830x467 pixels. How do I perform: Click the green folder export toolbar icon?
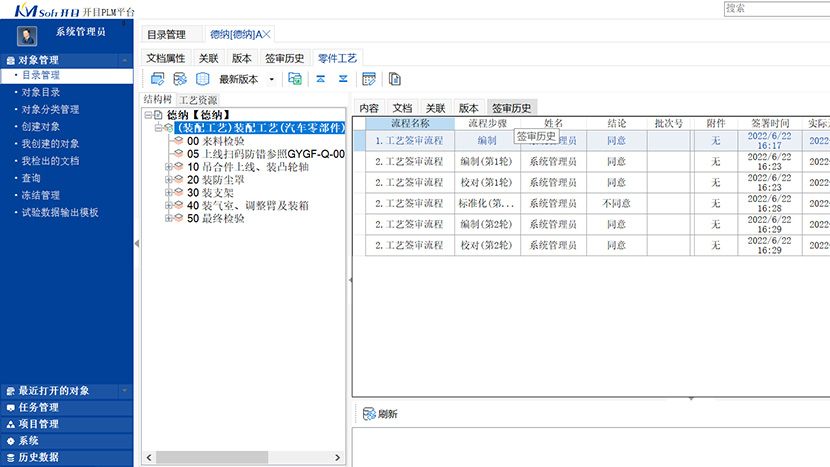tap(295, 79)
